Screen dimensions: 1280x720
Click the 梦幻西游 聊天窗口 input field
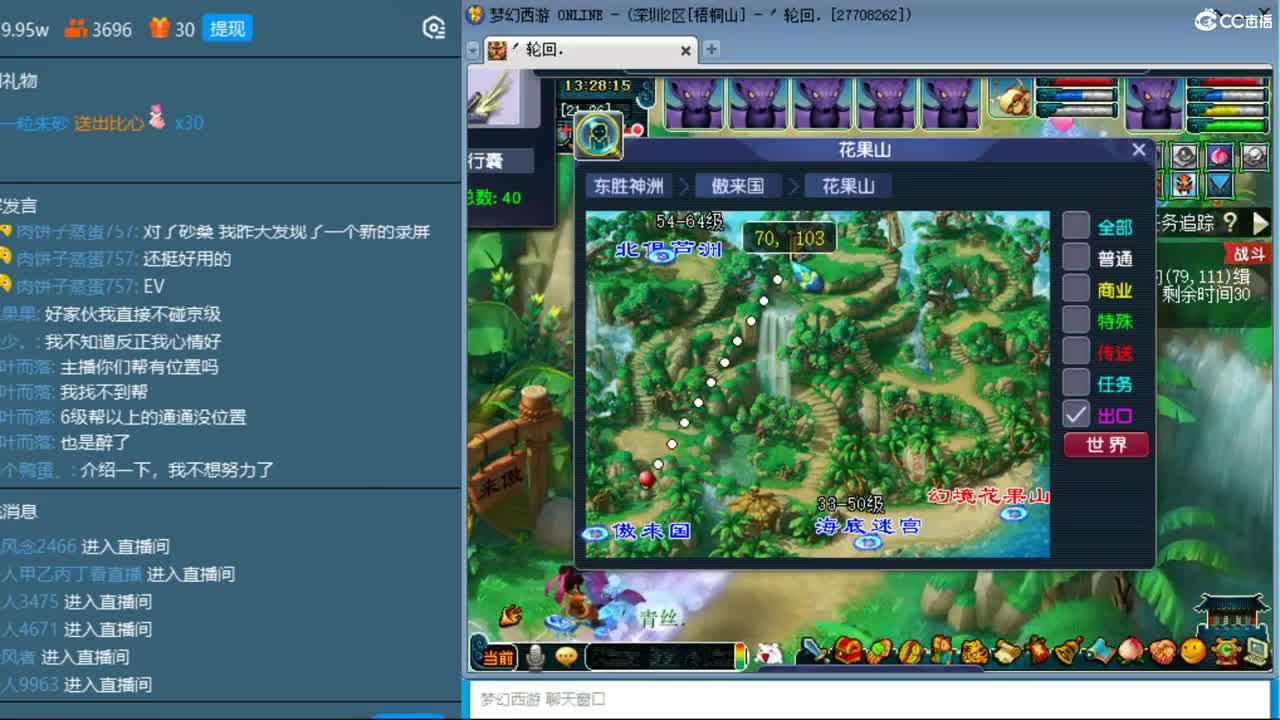870,699
